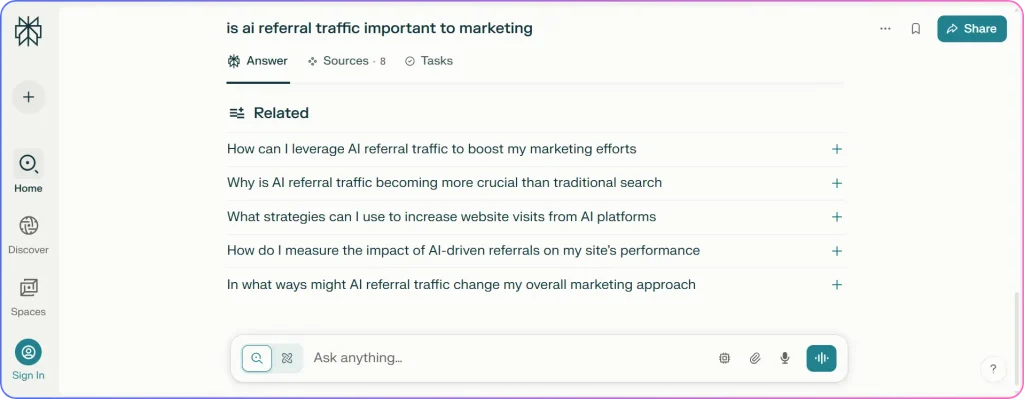1024x399 pixels.
Task: Click the Perplexity logo icon
Action: pyautogui.click(x=28, y=31)
